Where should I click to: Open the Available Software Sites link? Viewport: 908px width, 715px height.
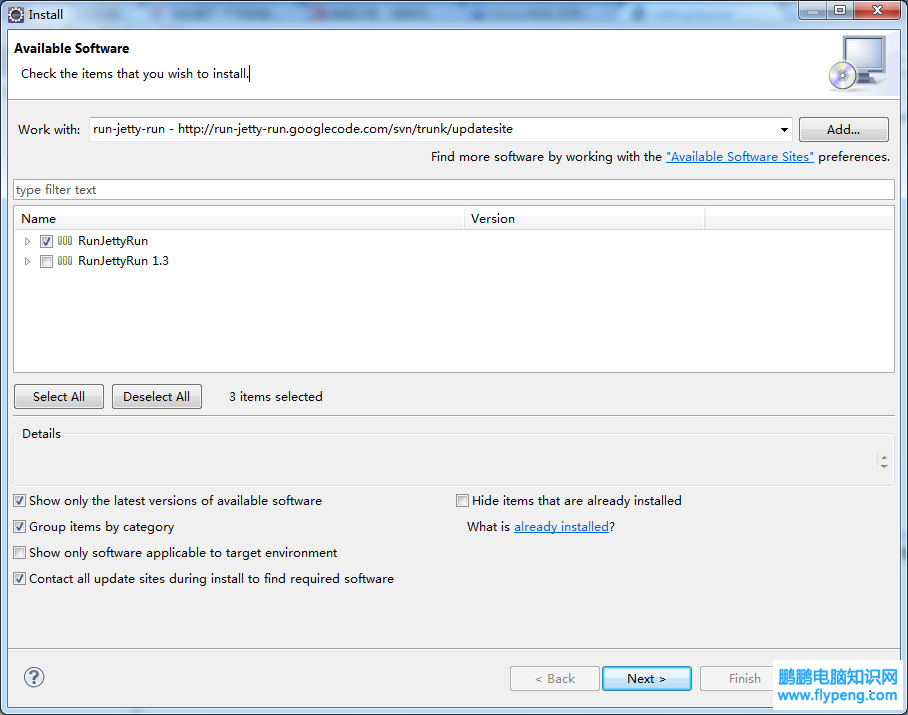(739, 157)
